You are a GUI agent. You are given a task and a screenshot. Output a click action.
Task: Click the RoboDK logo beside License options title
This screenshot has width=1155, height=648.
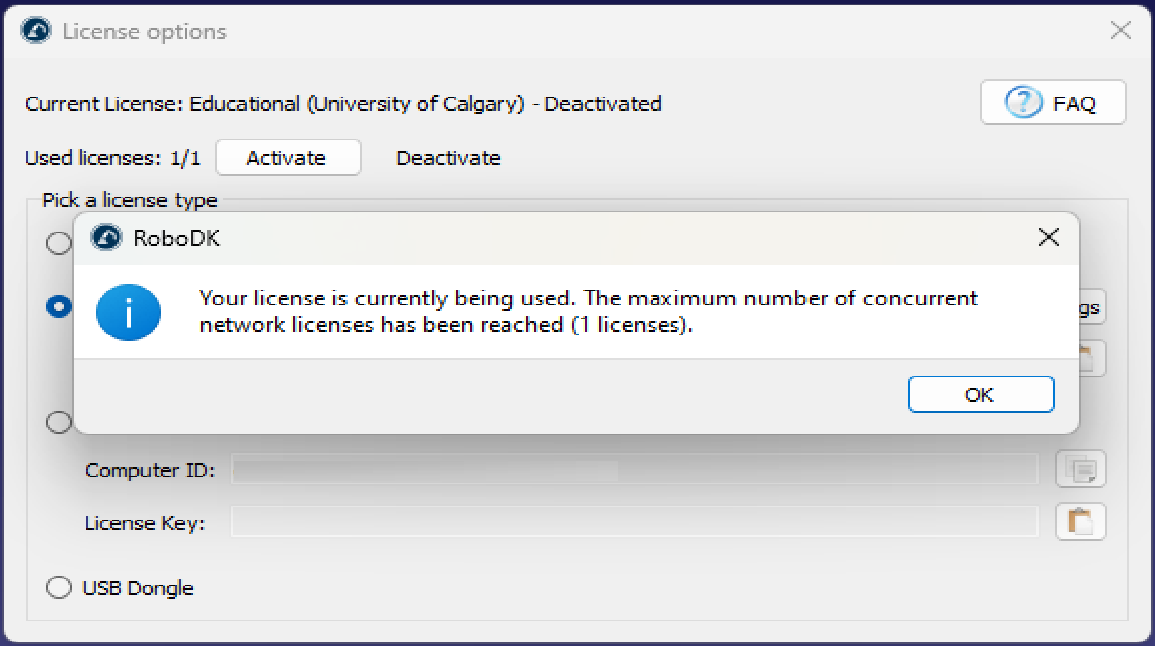(36, 31)
